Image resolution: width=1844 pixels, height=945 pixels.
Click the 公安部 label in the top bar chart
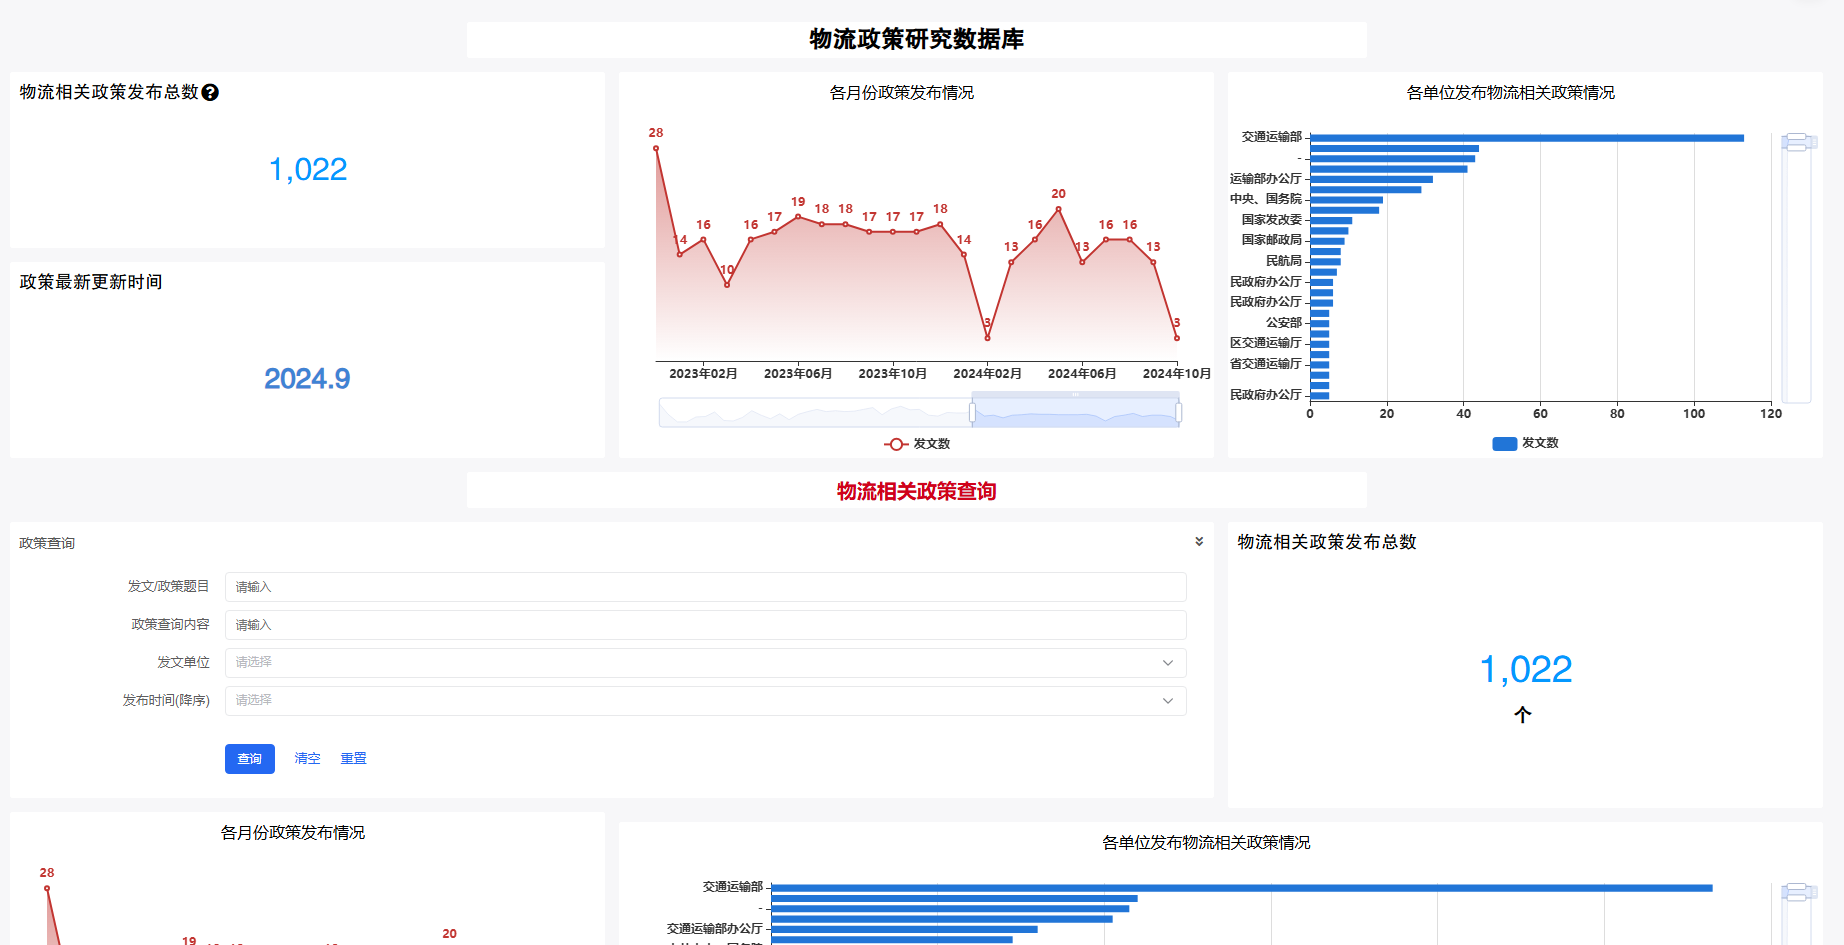[x=1284, y=323]
